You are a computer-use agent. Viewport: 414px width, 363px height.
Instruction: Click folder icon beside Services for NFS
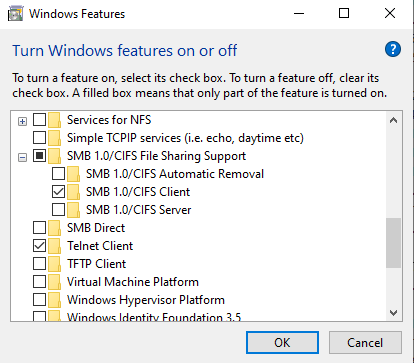click(x=54, y=120)
